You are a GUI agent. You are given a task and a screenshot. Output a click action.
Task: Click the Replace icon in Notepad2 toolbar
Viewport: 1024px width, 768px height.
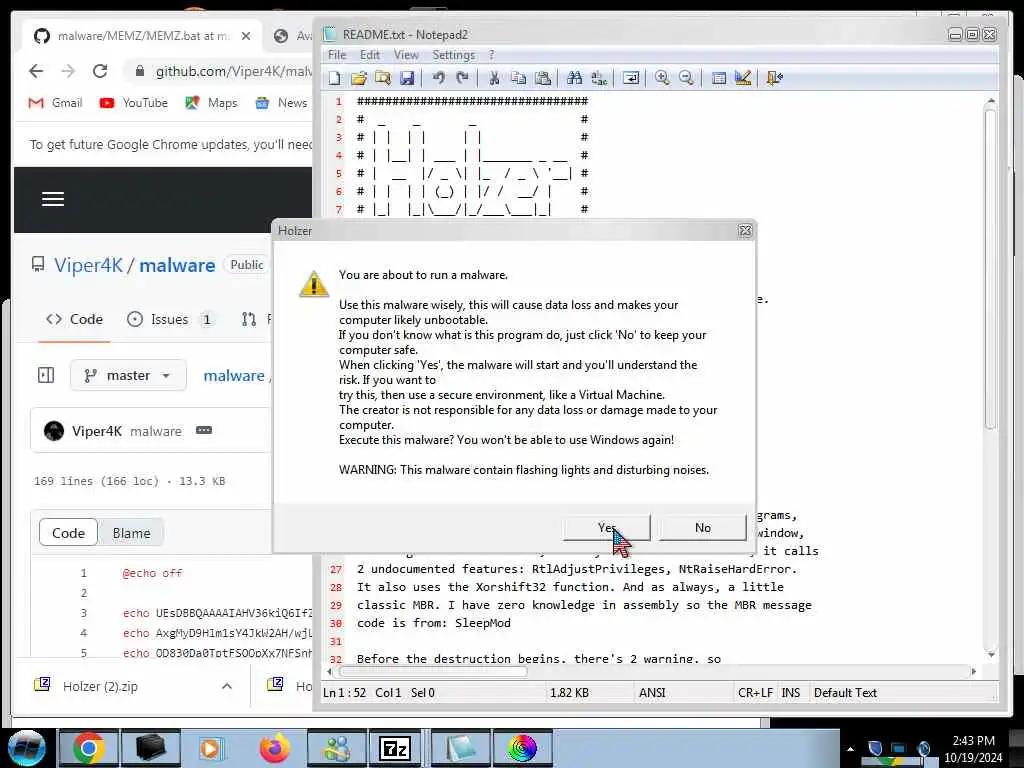(599, 78)
